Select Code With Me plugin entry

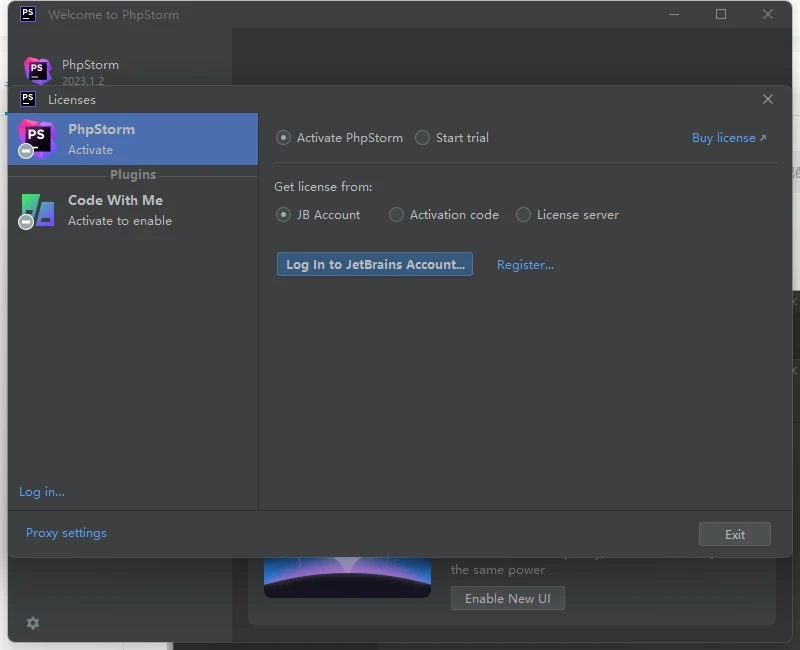point(133,210)
